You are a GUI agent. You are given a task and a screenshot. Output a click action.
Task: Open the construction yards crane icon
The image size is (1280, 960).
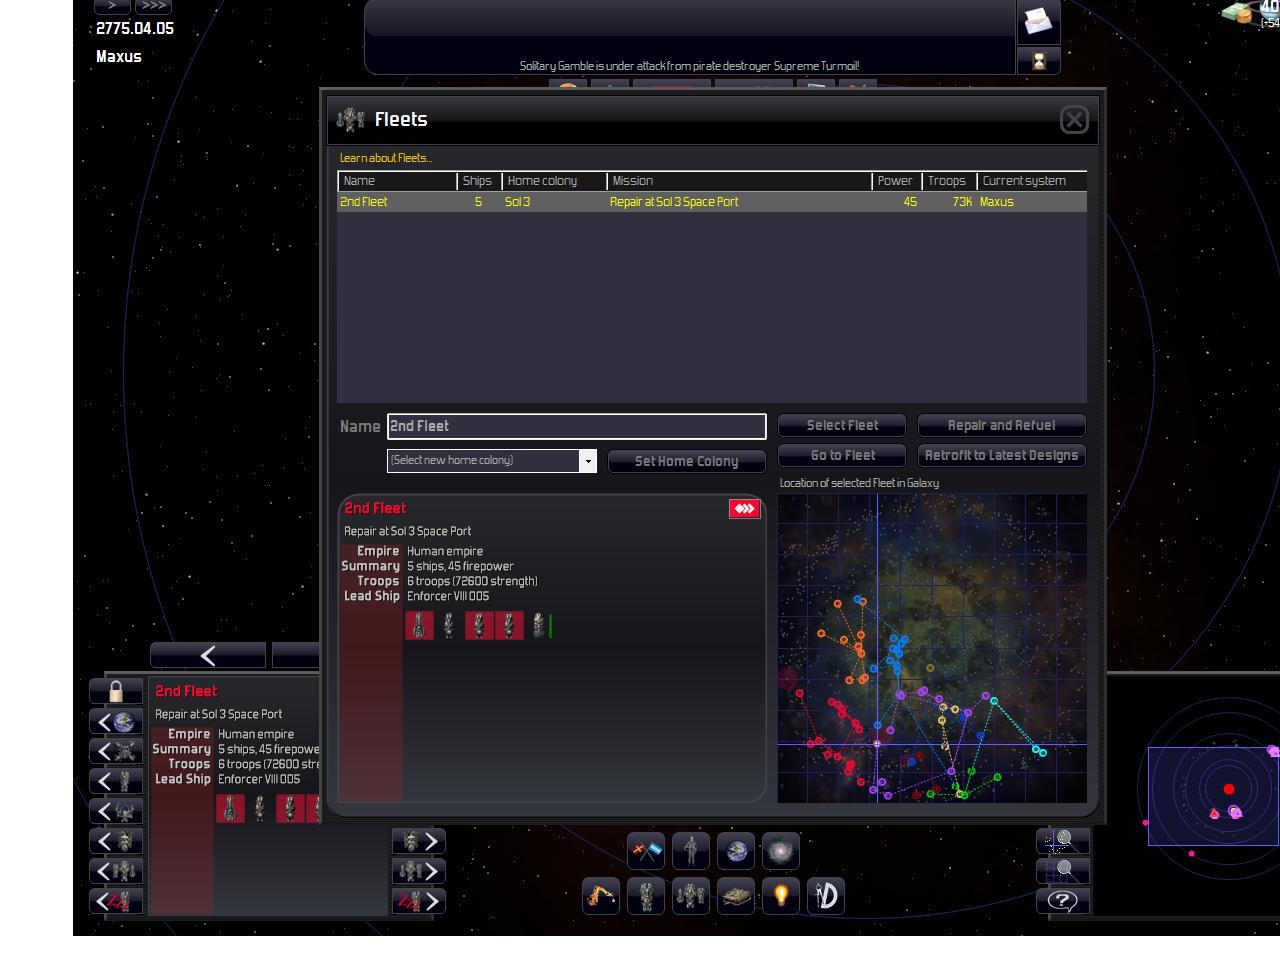pyautogui.click(x=601, y=896)
